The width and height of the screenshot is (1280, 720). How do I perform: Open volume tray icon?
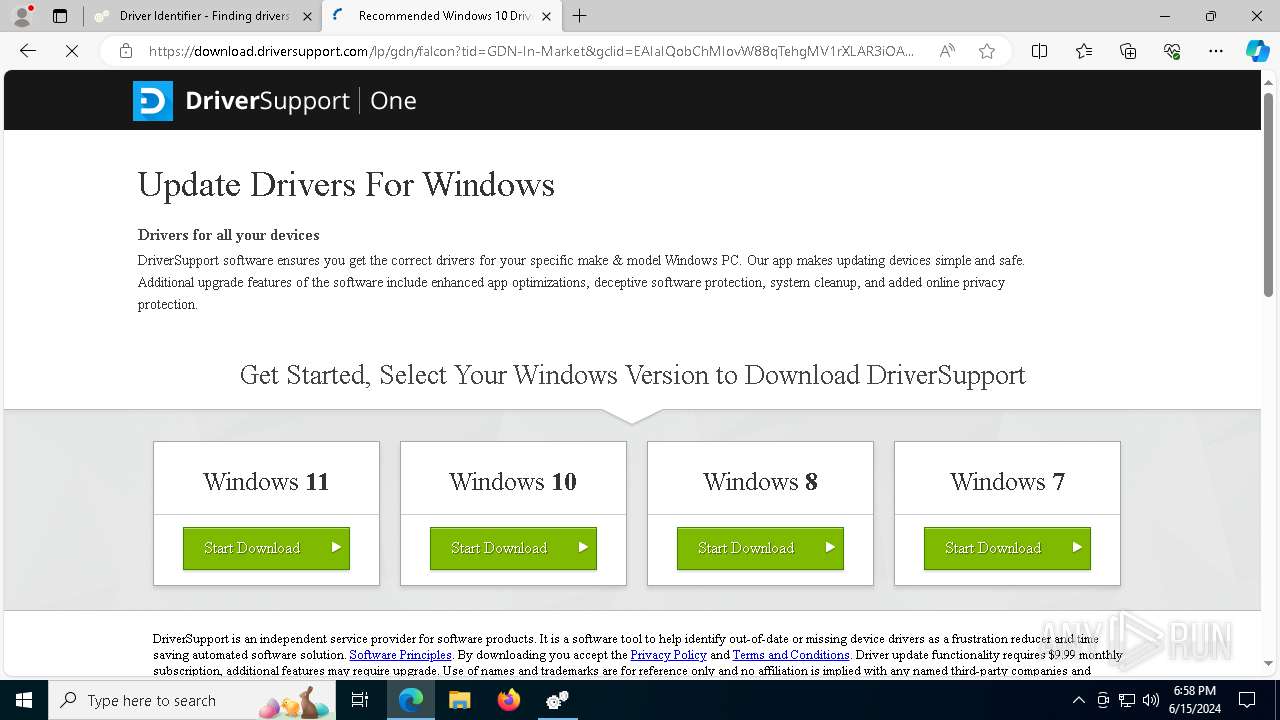(1151, 700)
